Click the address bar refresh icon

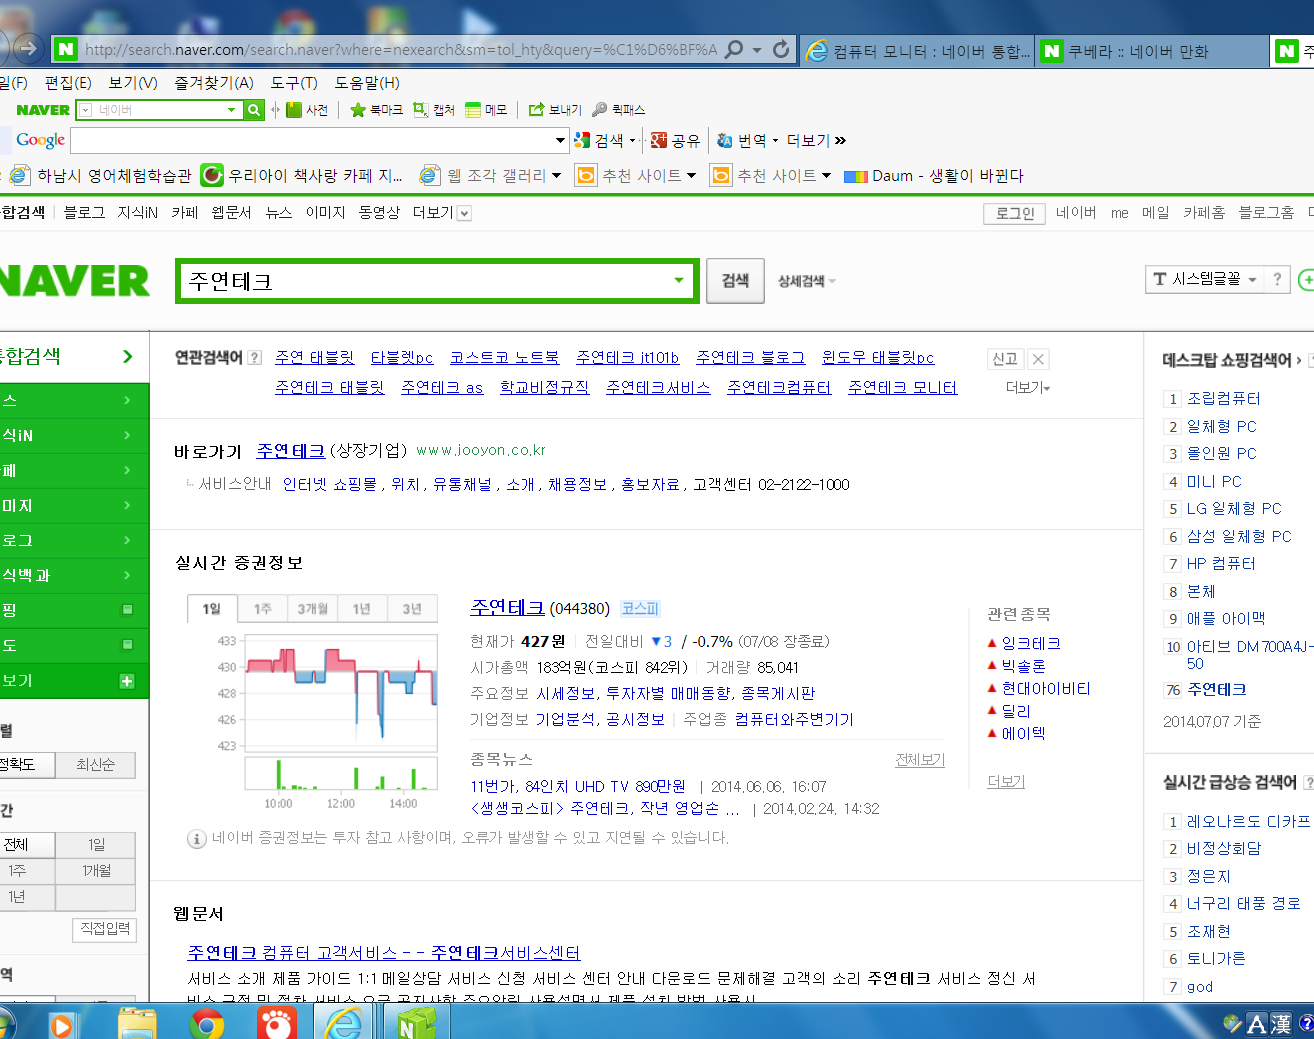tap(781, 49)
